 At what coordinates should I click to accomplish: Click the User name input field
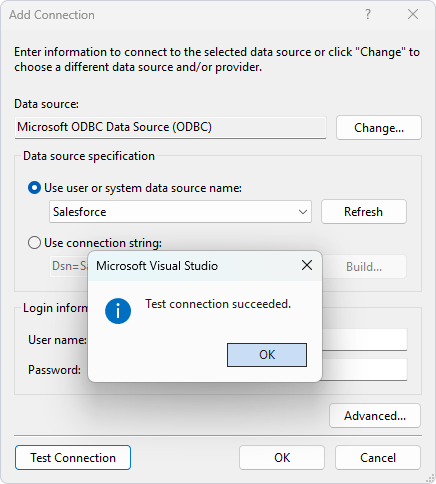pos(364,340)
